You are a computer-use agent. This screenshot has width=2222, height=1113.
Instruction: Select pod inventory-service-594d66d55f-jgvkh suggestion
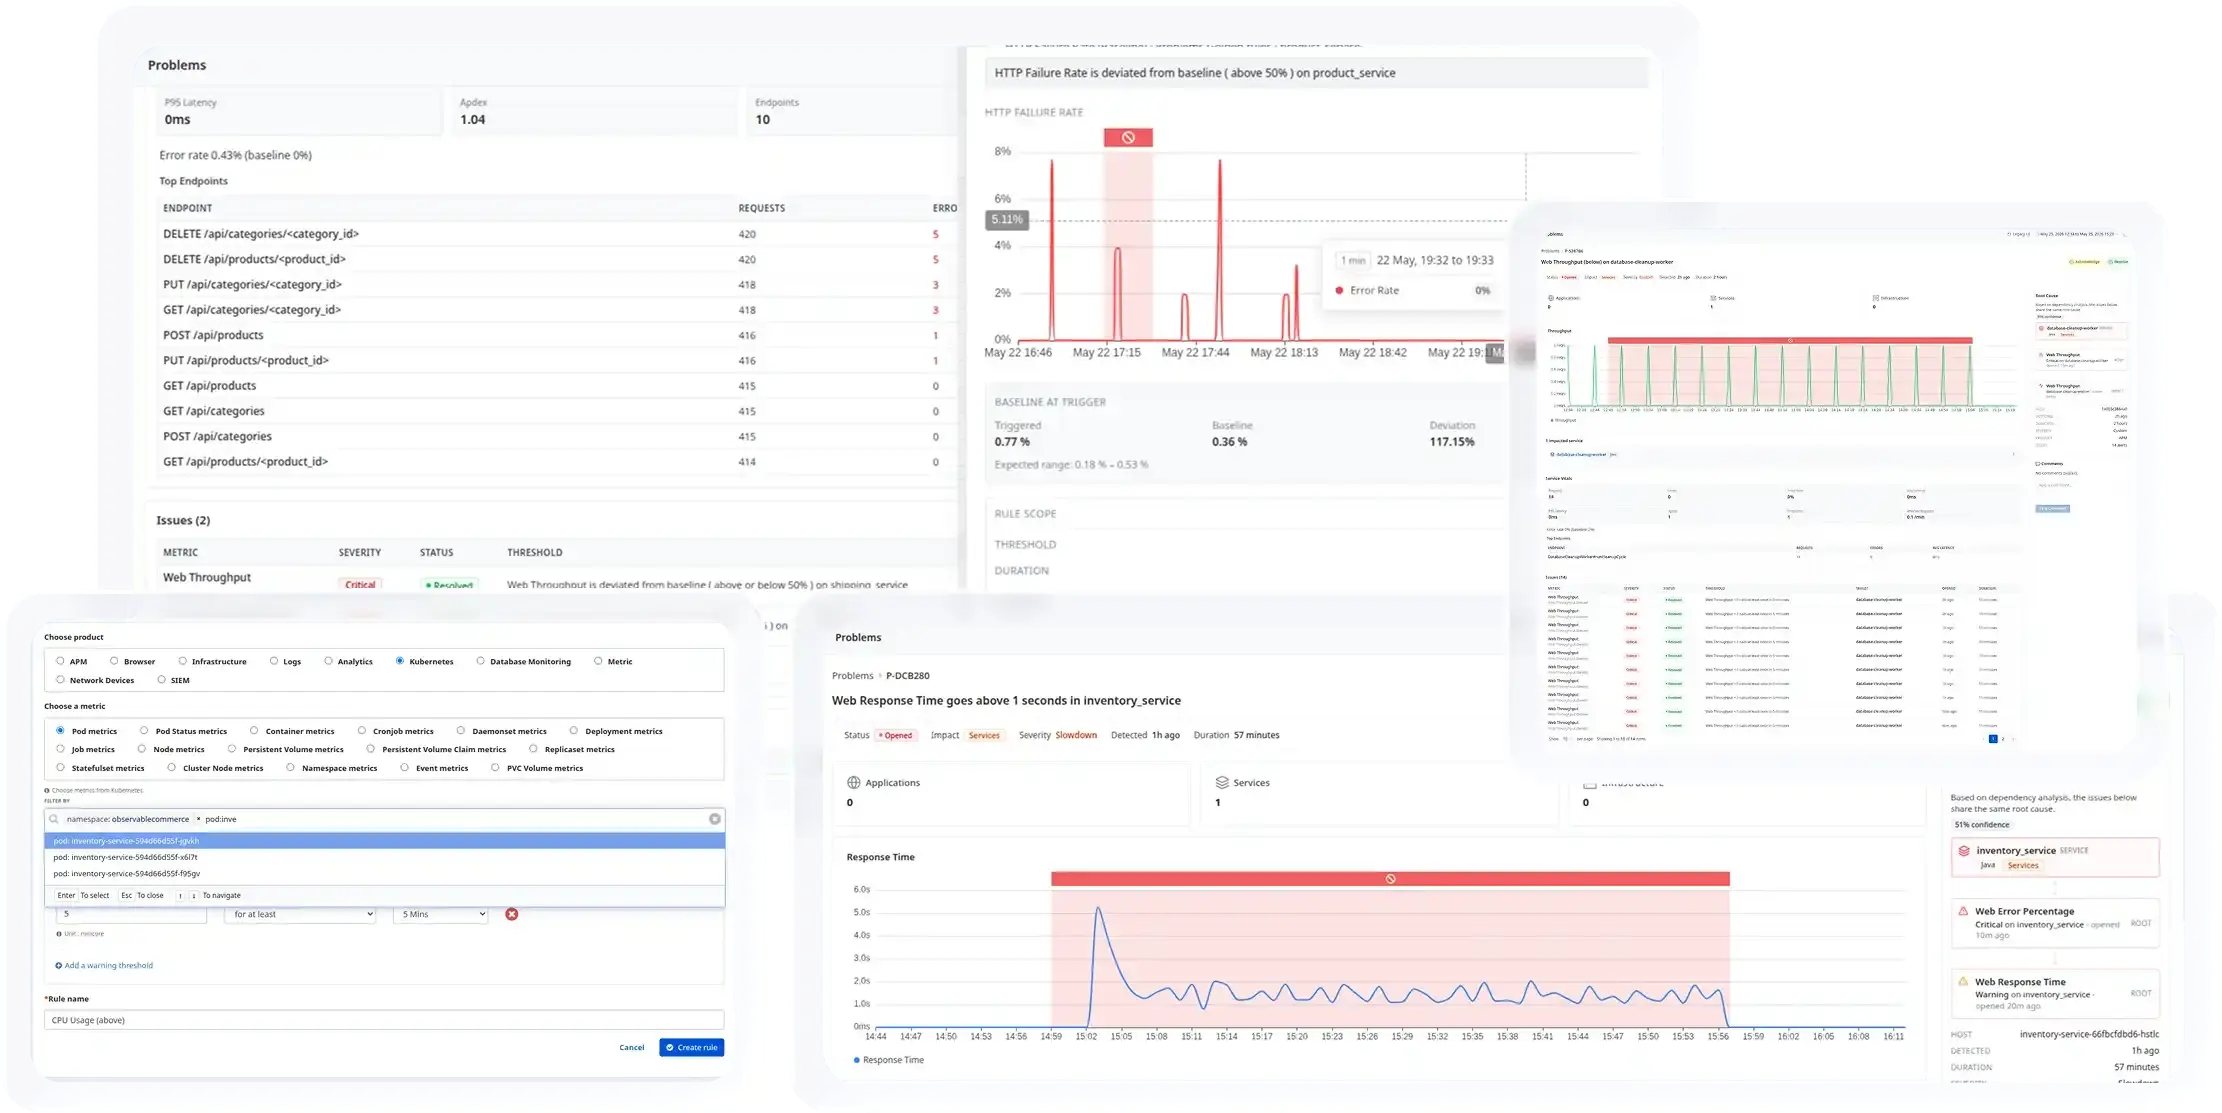point(384,841)
